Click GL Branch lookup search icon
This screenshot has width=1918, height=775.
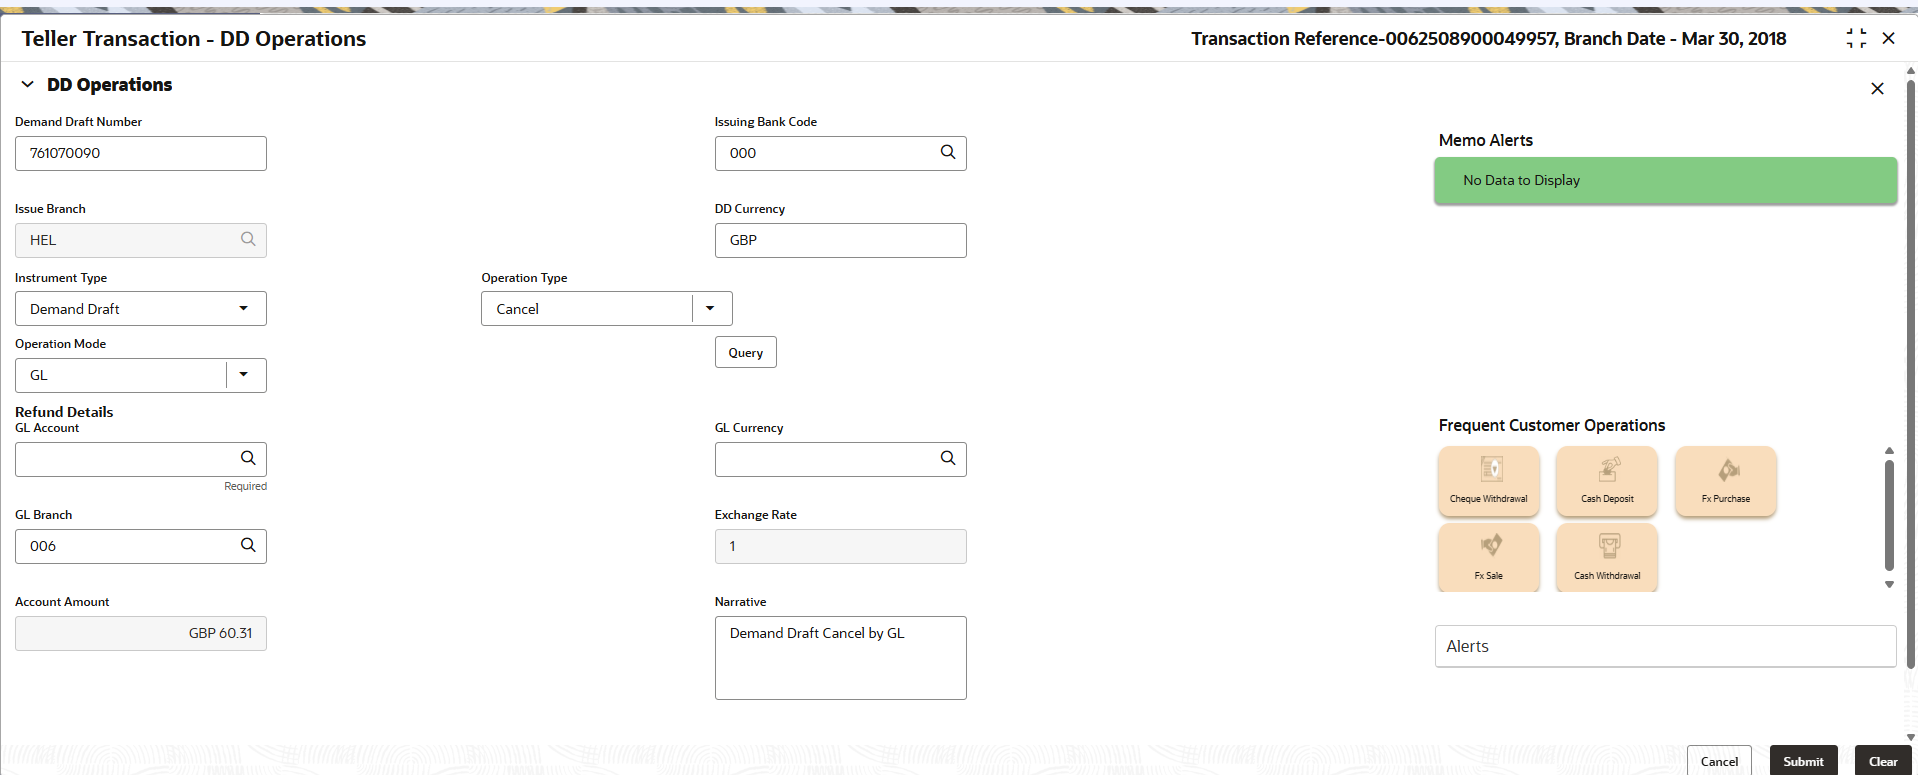pyautogui.click(x=248, y=545)
